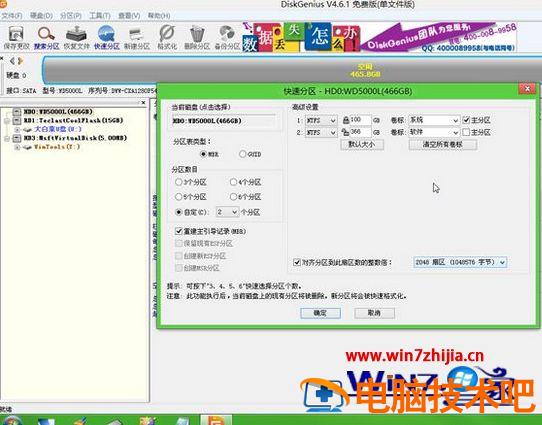The image size is (542, 425).
Task: Toggle the lock icon beside the 366 GB size
Action: coord(345,132)
